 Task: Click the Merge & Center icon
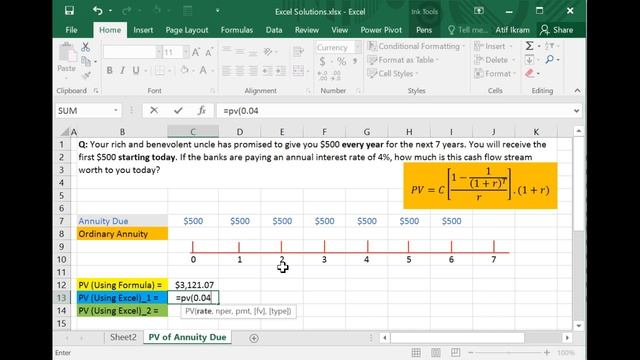299,71
